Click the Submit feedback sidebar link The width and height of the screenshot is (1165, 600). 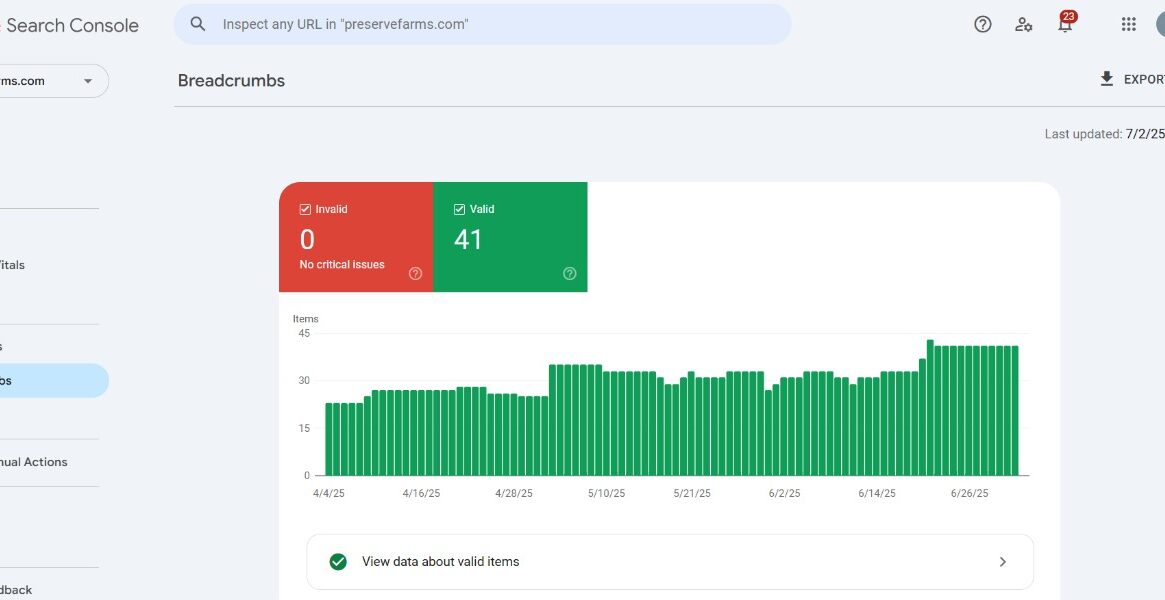click(16, 590)
